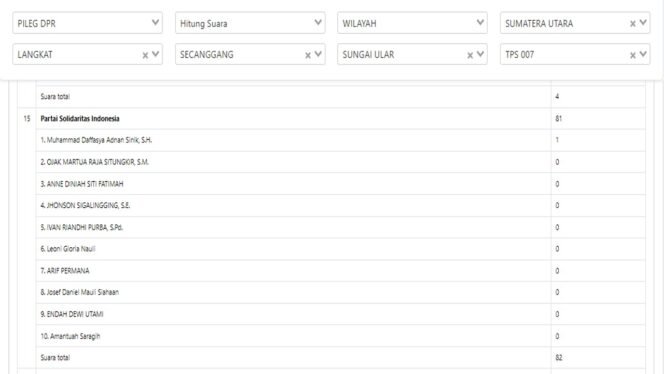Expand the WILAYAH dropdown arrow

coord(480,22)
